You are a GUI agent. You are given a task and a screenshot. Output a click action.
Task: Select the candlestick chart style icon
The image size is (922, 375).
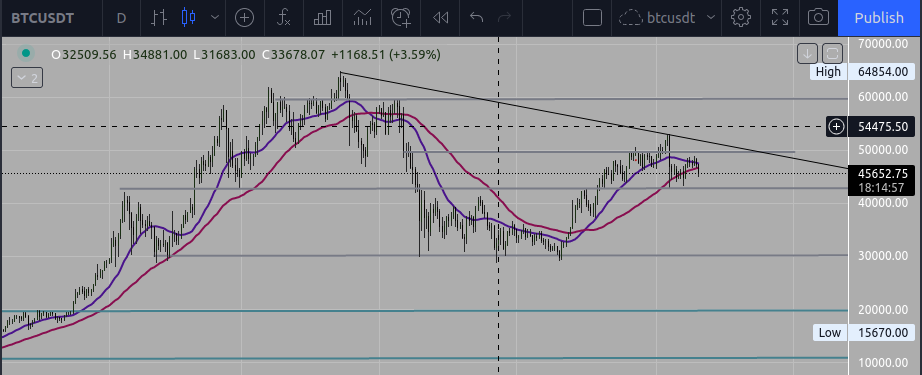188,18
